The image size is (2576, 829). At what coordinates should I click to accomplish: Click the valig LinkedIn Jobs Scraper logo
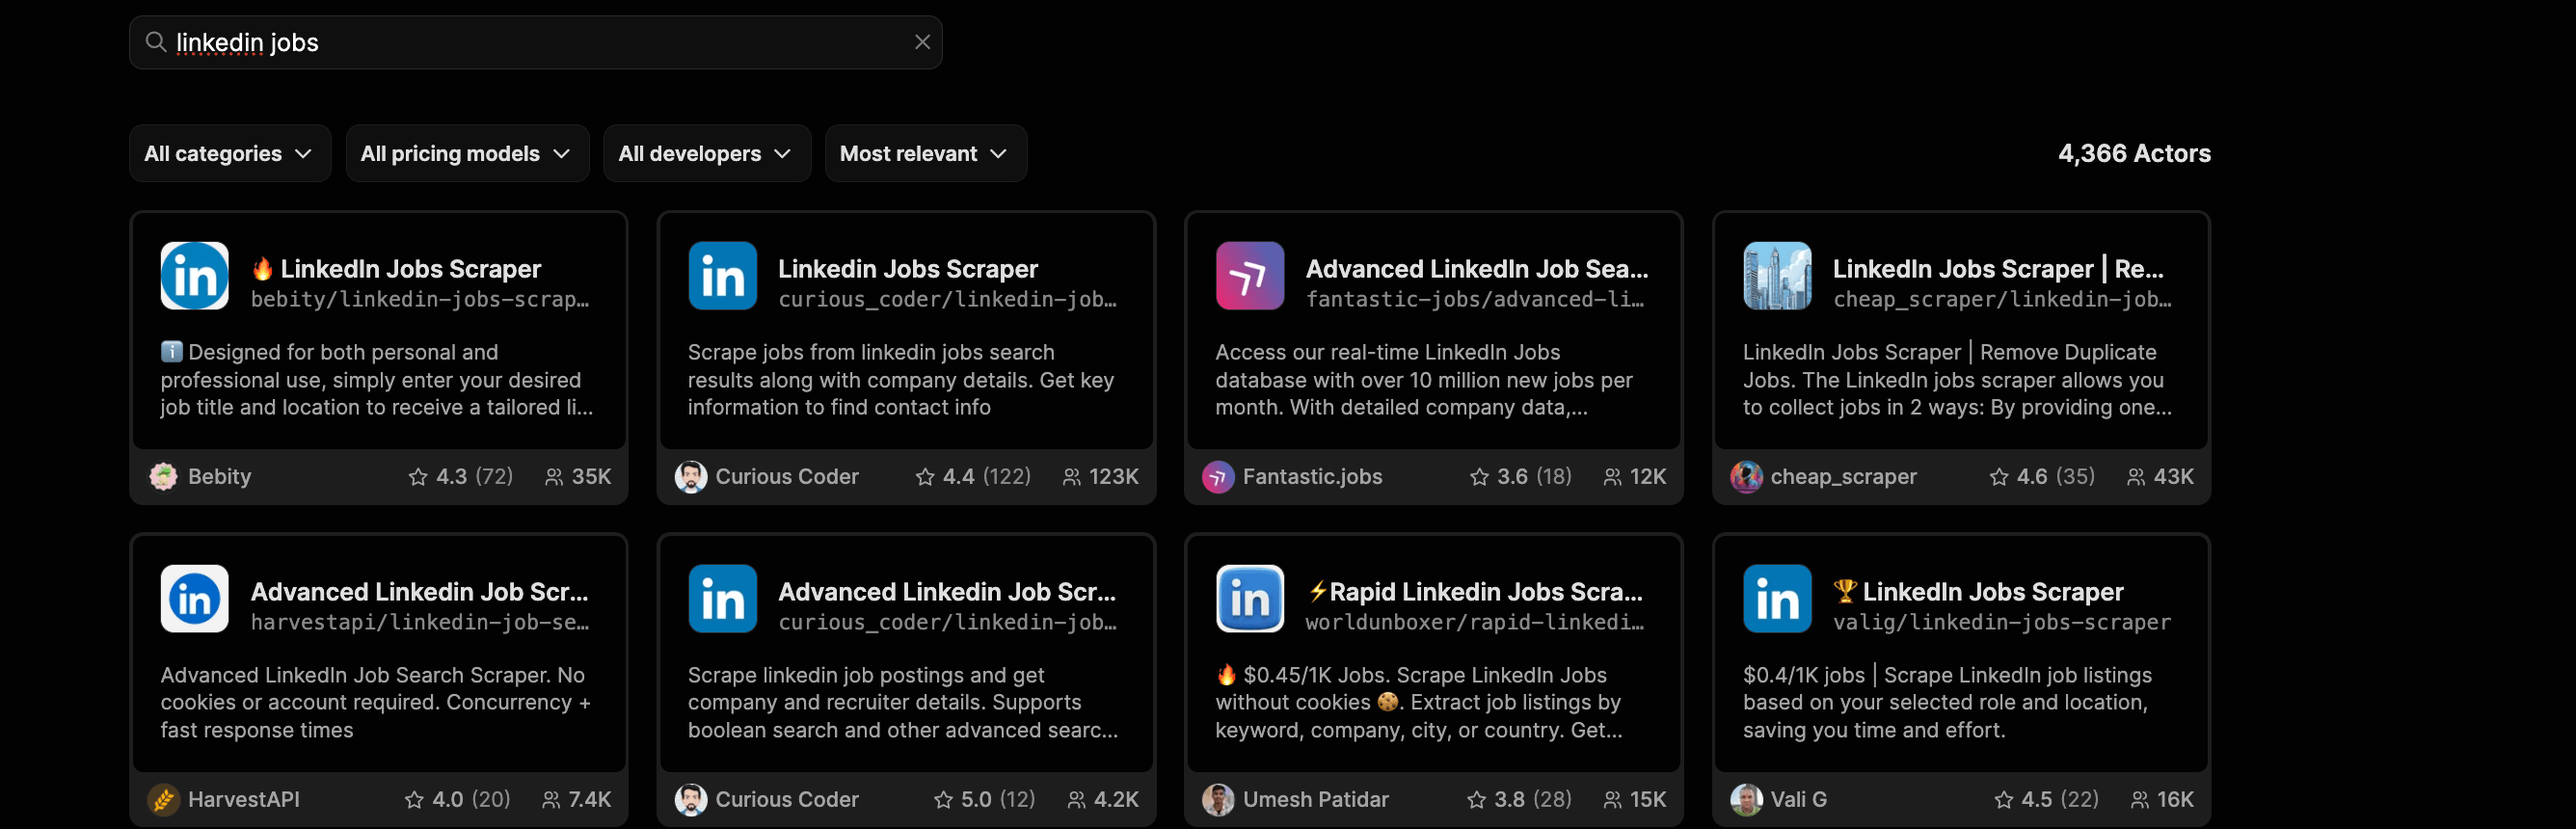coord(1777,599)
